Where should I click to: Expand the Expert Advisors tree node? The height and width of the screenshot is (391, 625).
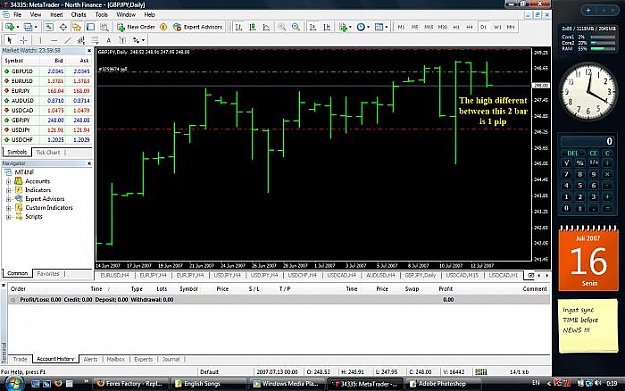click(x=8, y=199)
